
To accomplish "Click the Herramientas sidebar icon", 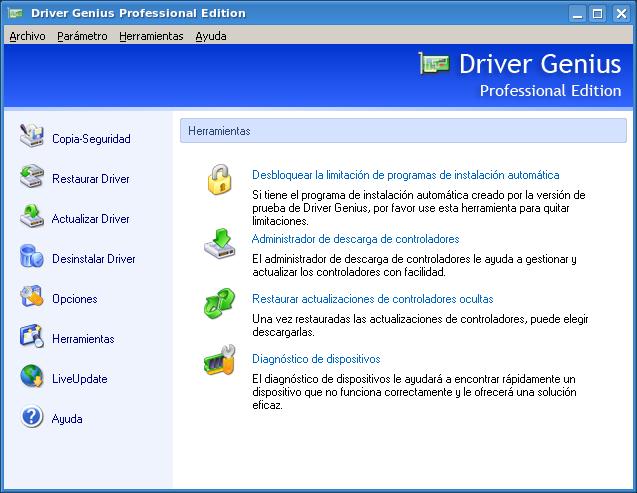I will pos(31,336).
